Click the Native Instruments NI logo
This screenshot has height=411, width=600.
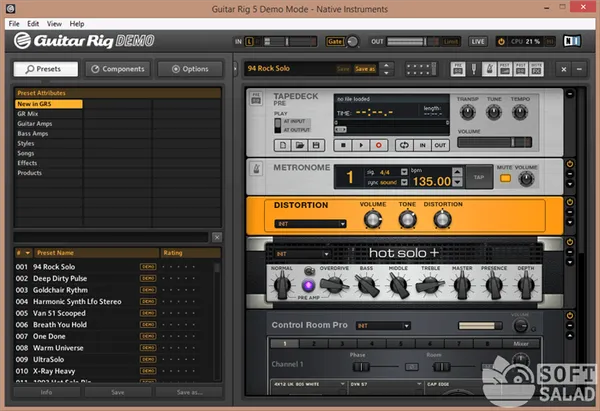point(572,41)
